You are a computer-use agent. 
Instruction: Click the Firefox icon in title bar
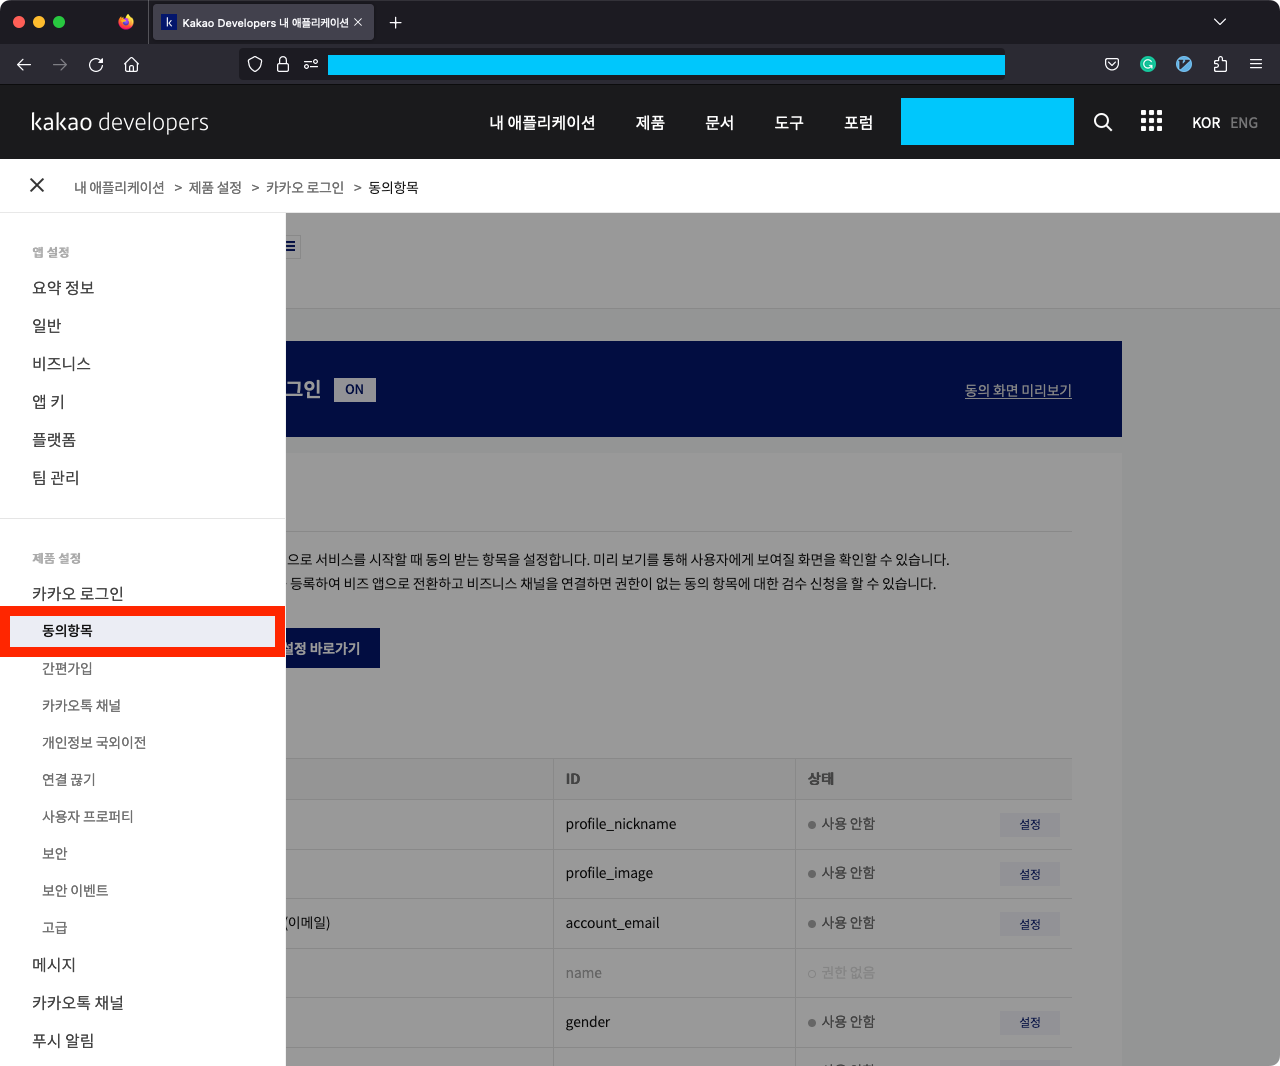coord(126,22)
